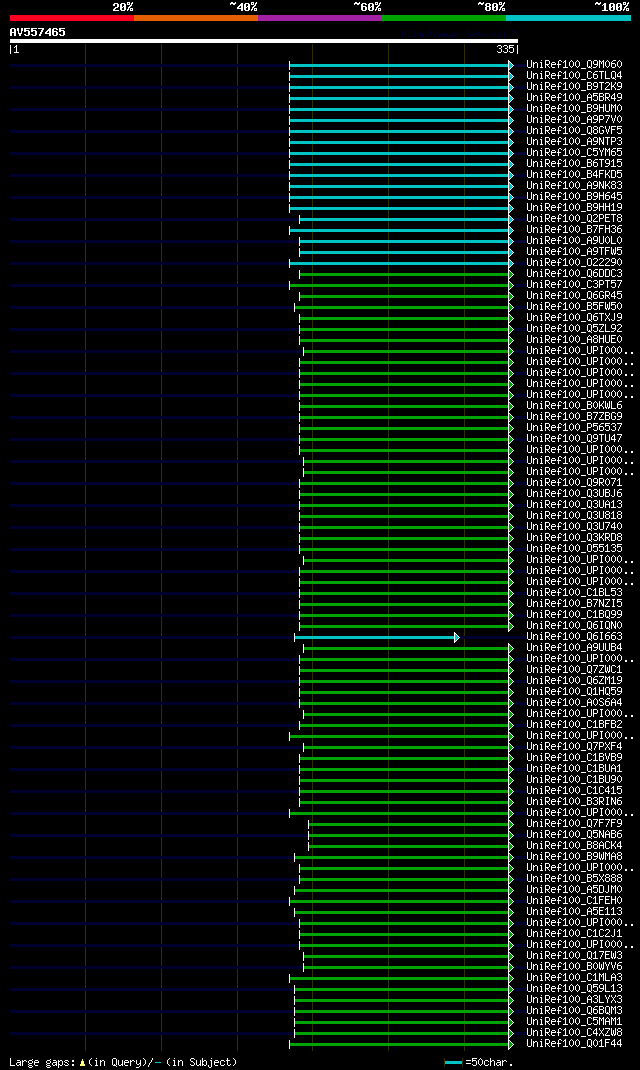Screen dimensions: 640x1070
Task: Click label UniRef100_Q6I663
Action: pos(574,637)
